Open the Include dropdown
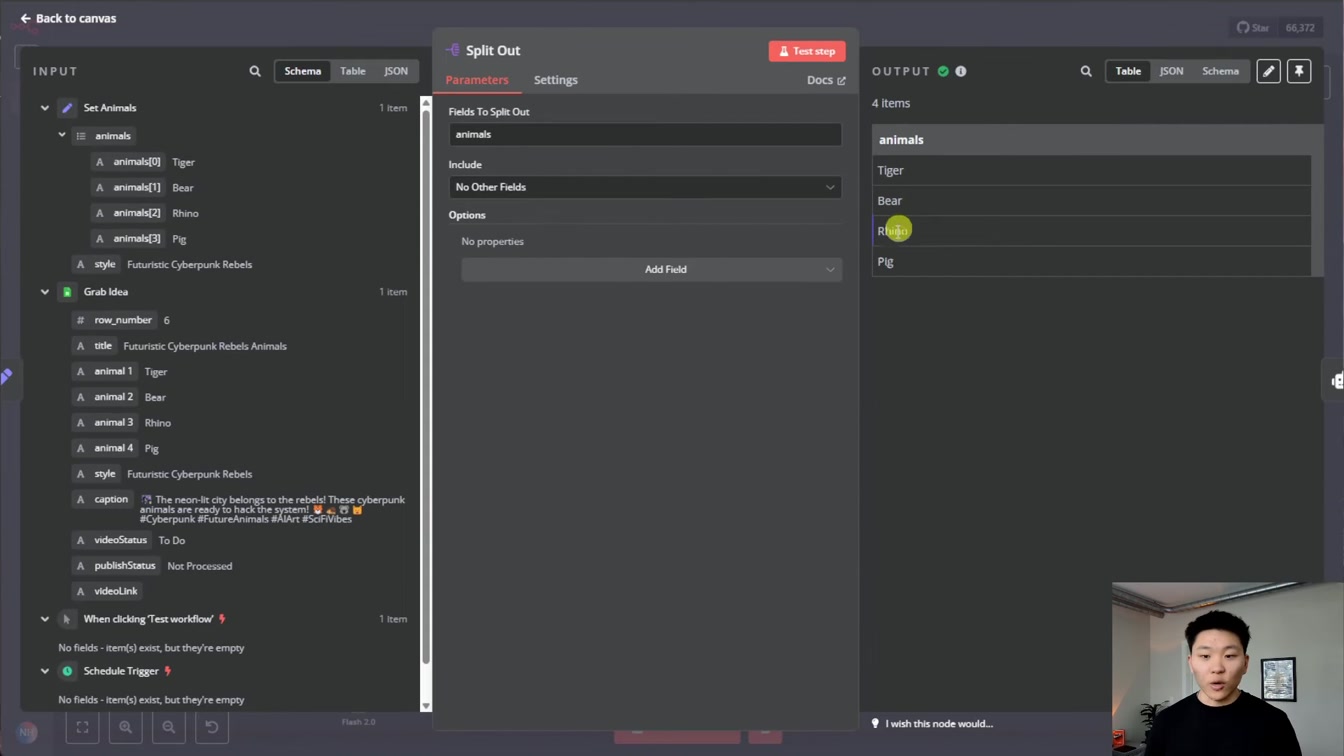 point(645,187)
